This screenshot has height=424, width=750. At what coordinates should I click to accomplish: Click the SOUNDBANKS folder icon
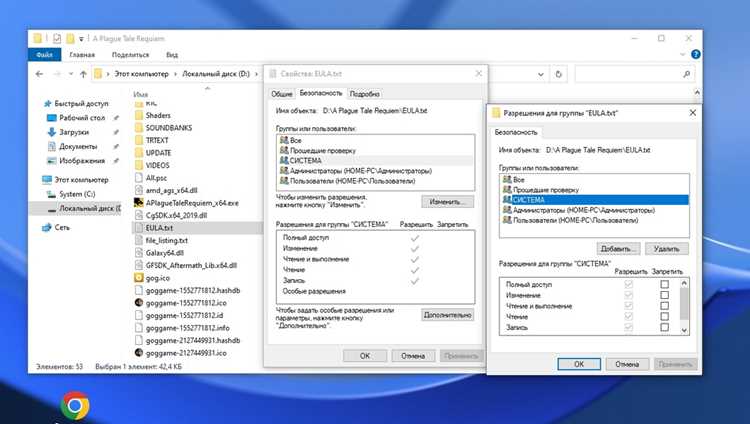point(139,128)
